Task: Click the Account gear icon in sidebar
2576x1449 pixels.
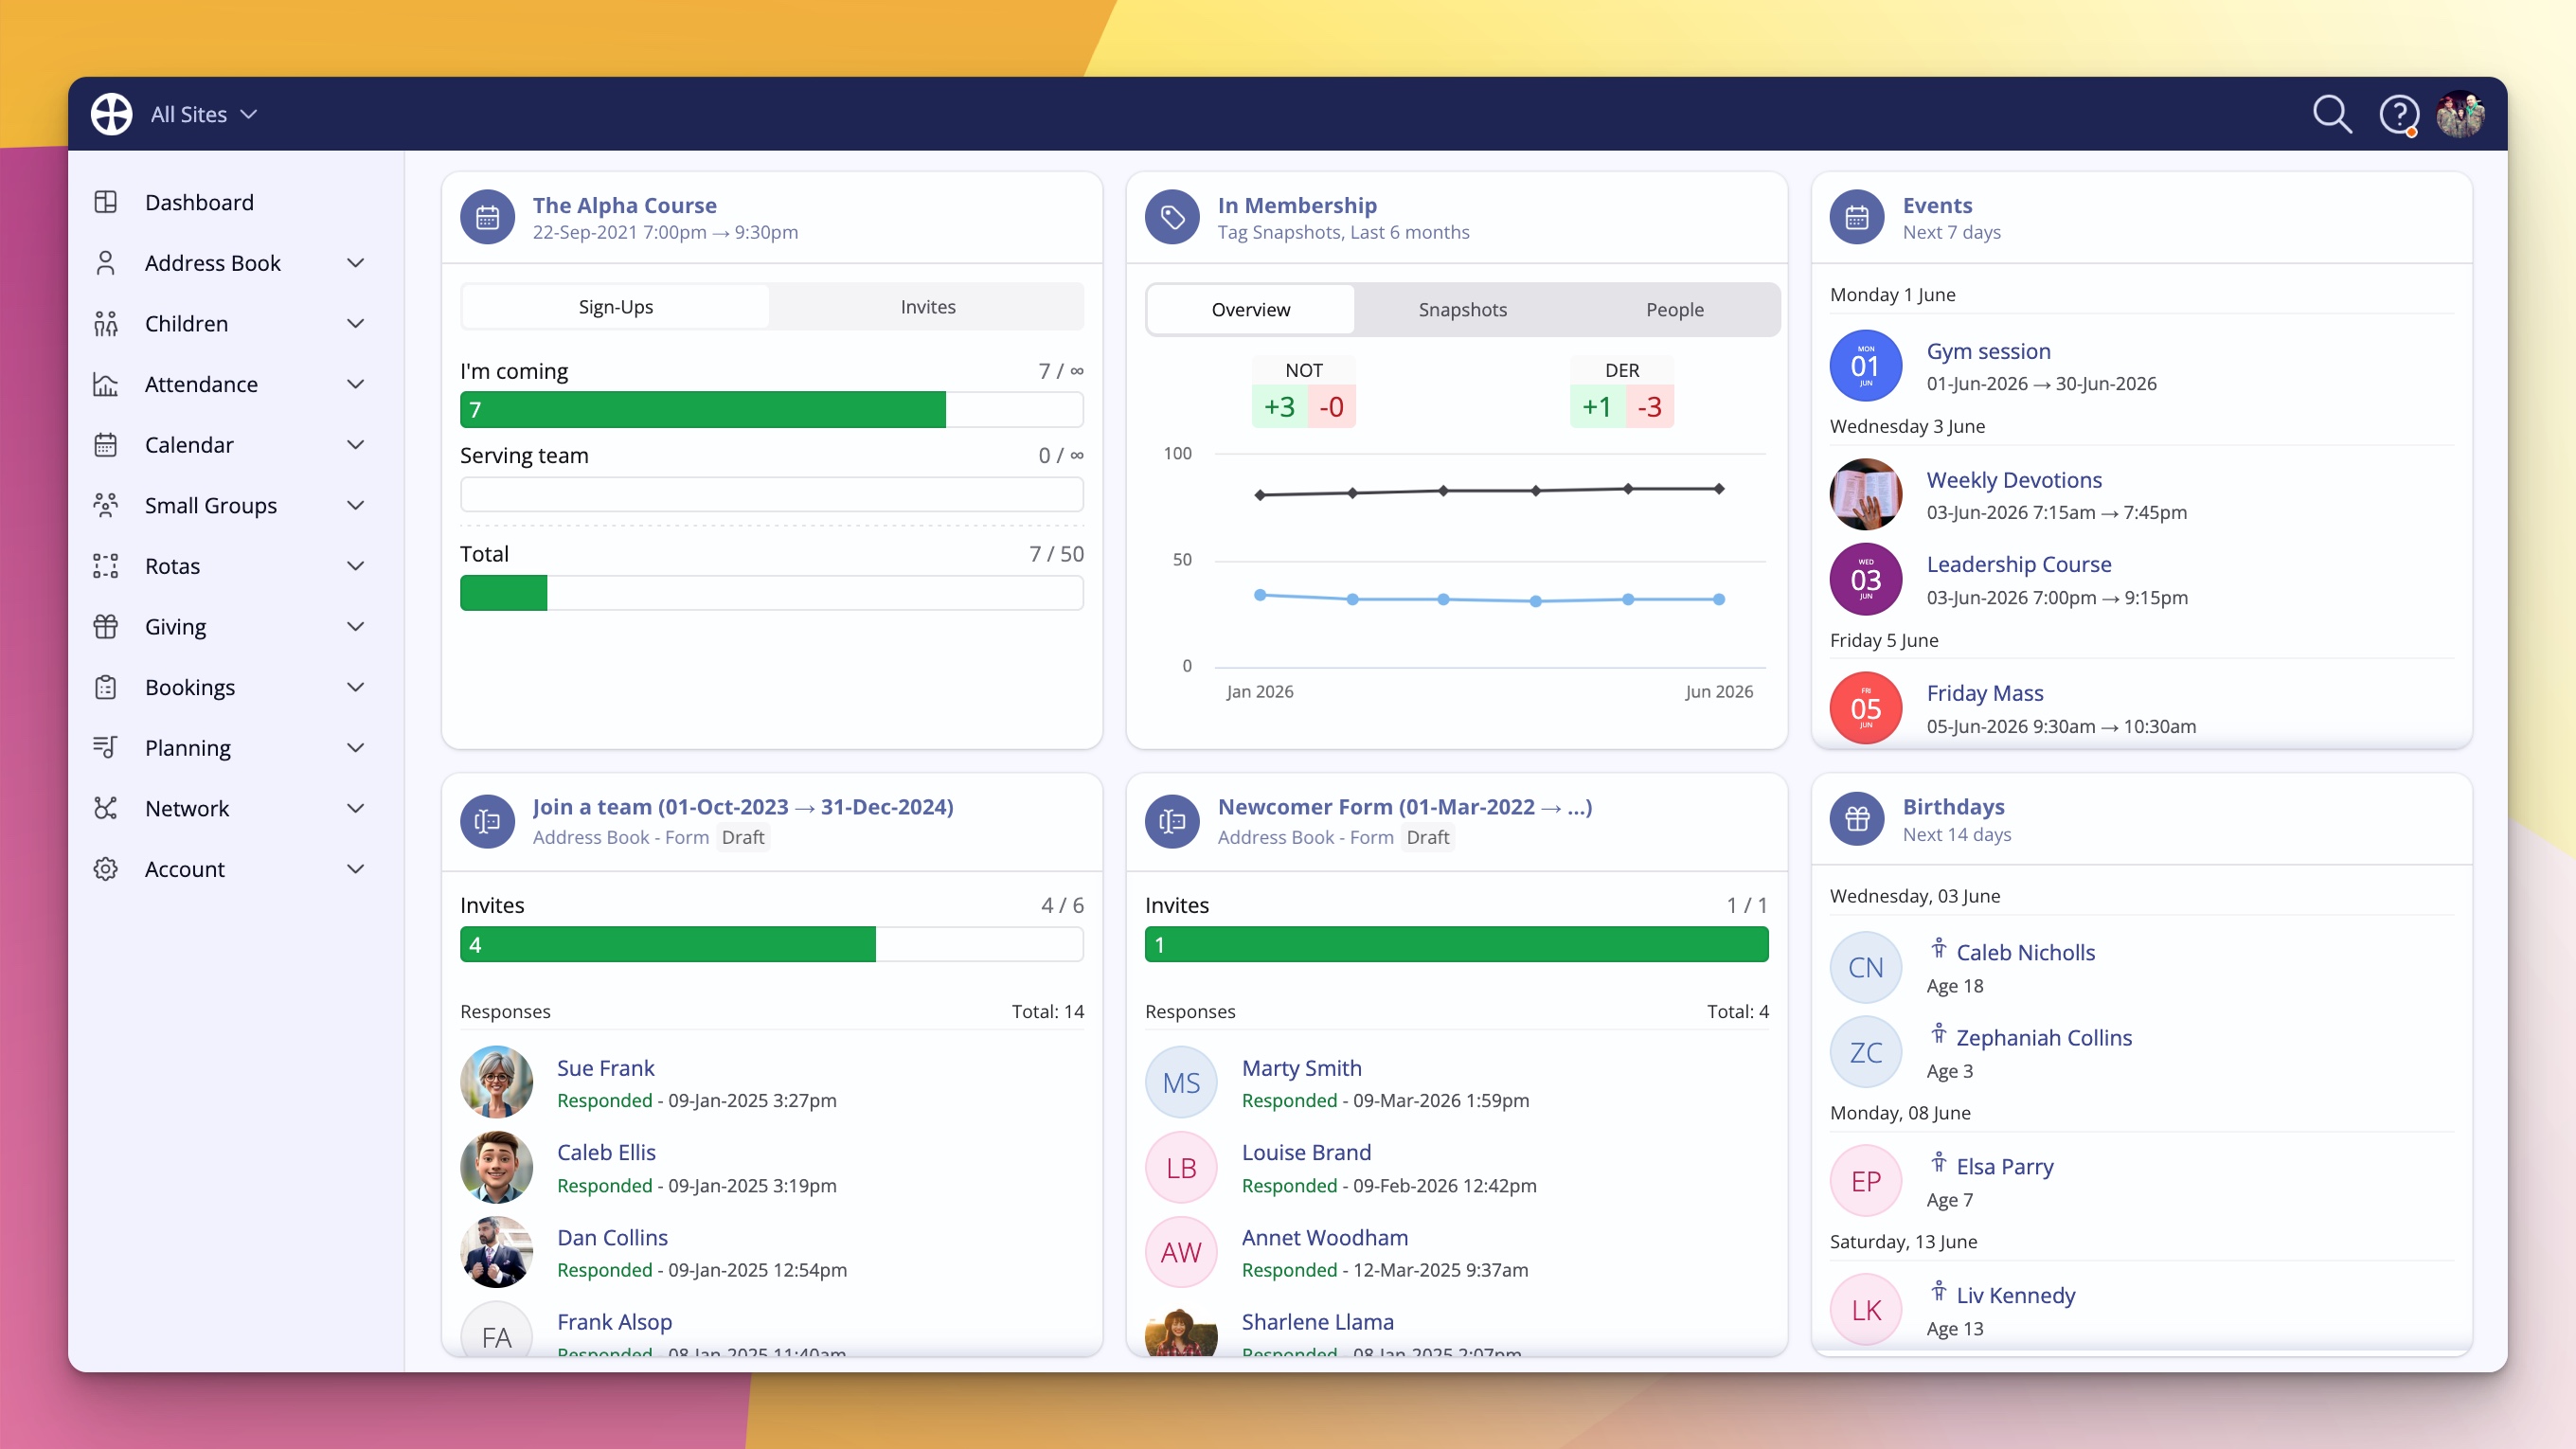Action: (105, 869)
